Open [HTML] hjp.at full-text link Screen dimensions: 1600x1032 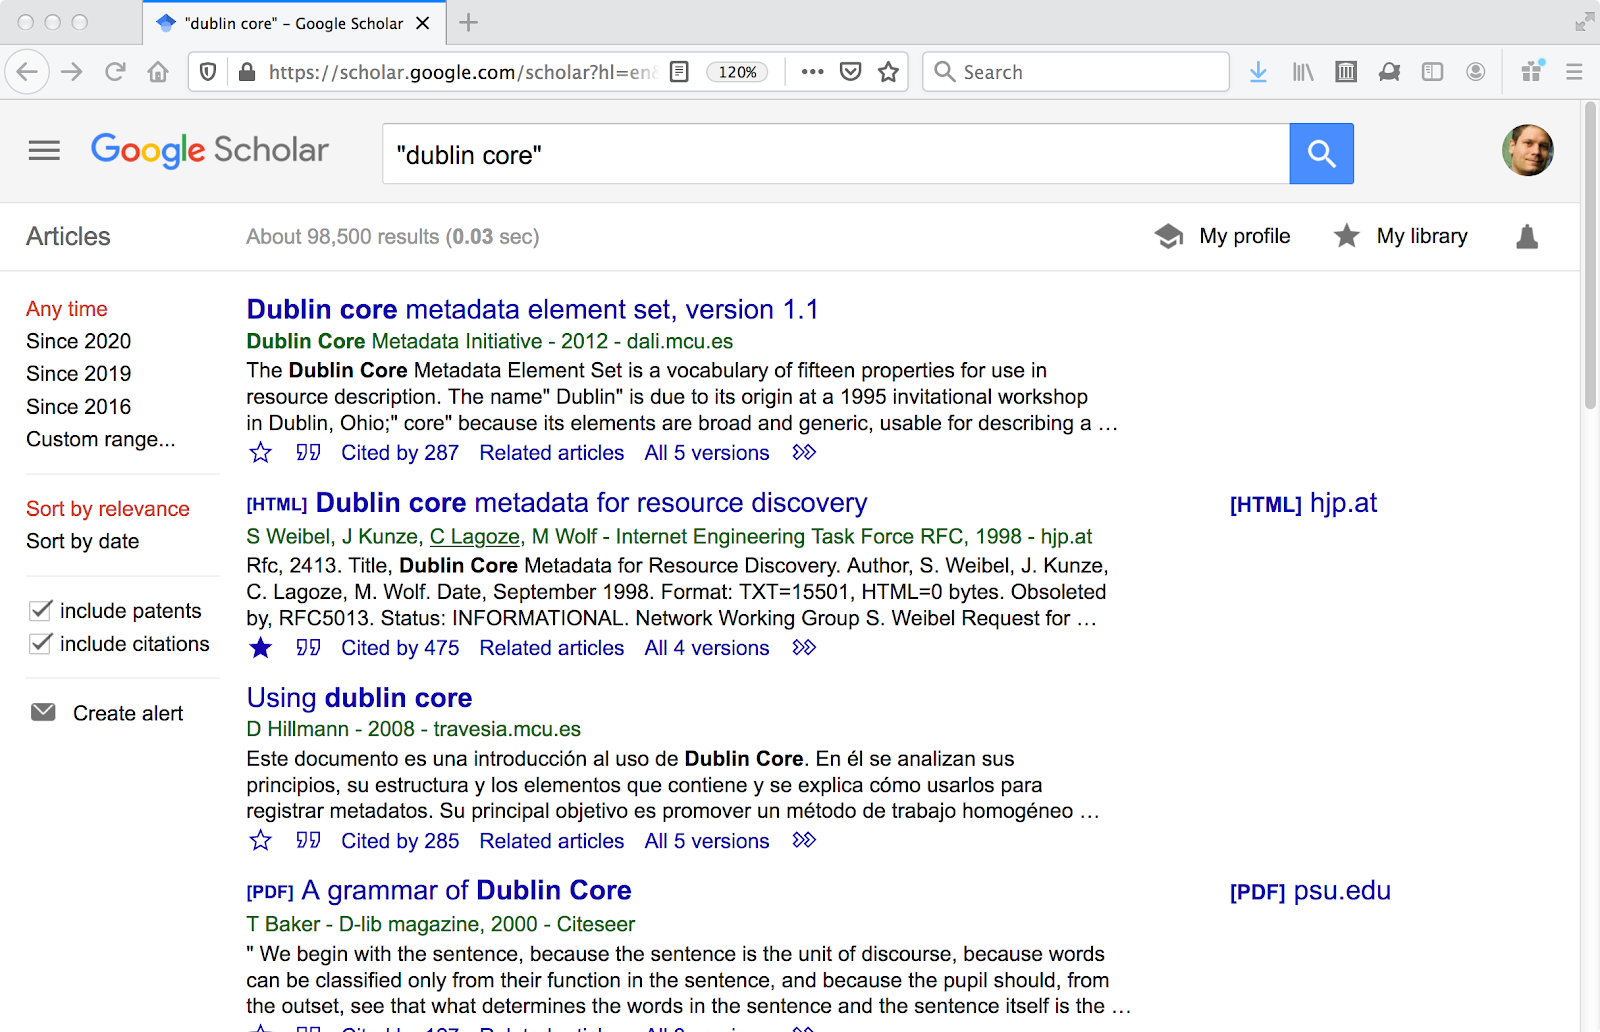pyautogui.click(x=1303, y=503)
